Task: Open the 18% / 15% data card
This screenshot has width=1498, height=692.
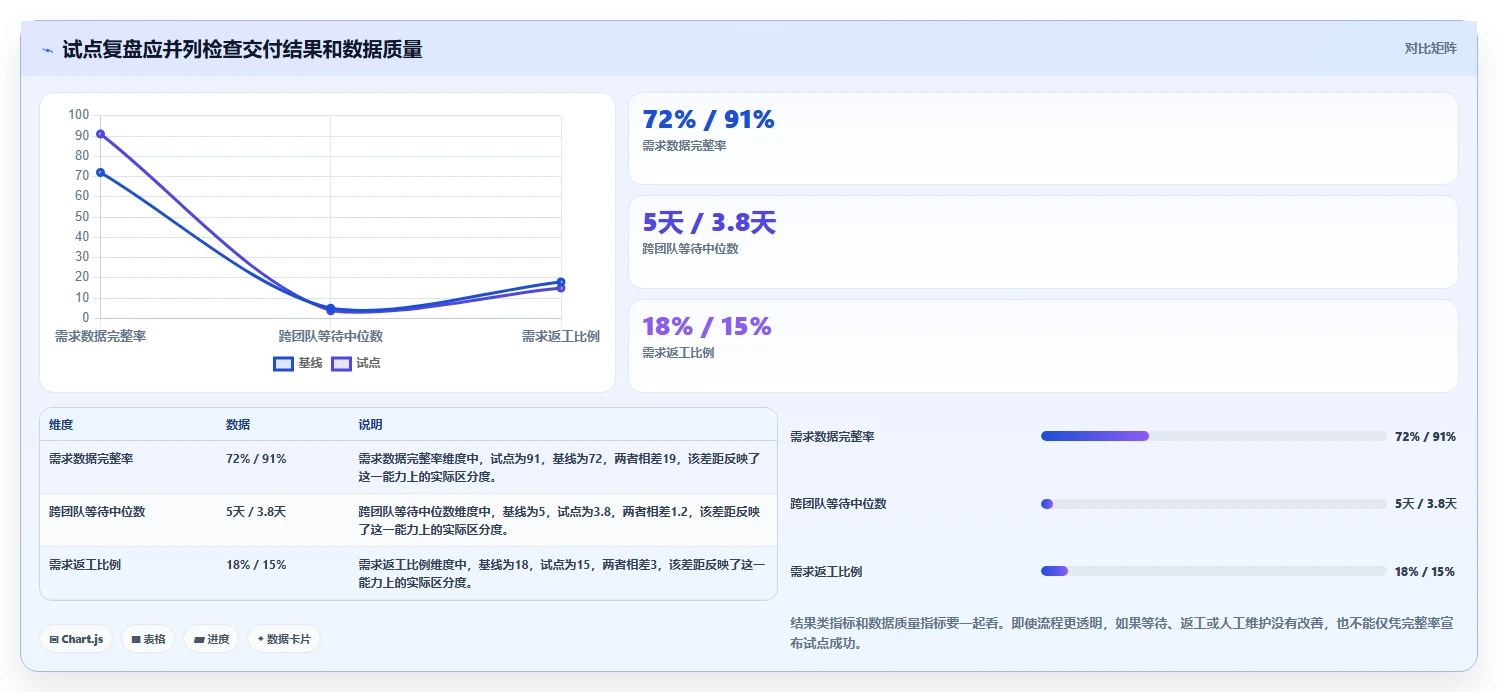Action: 1043,346
